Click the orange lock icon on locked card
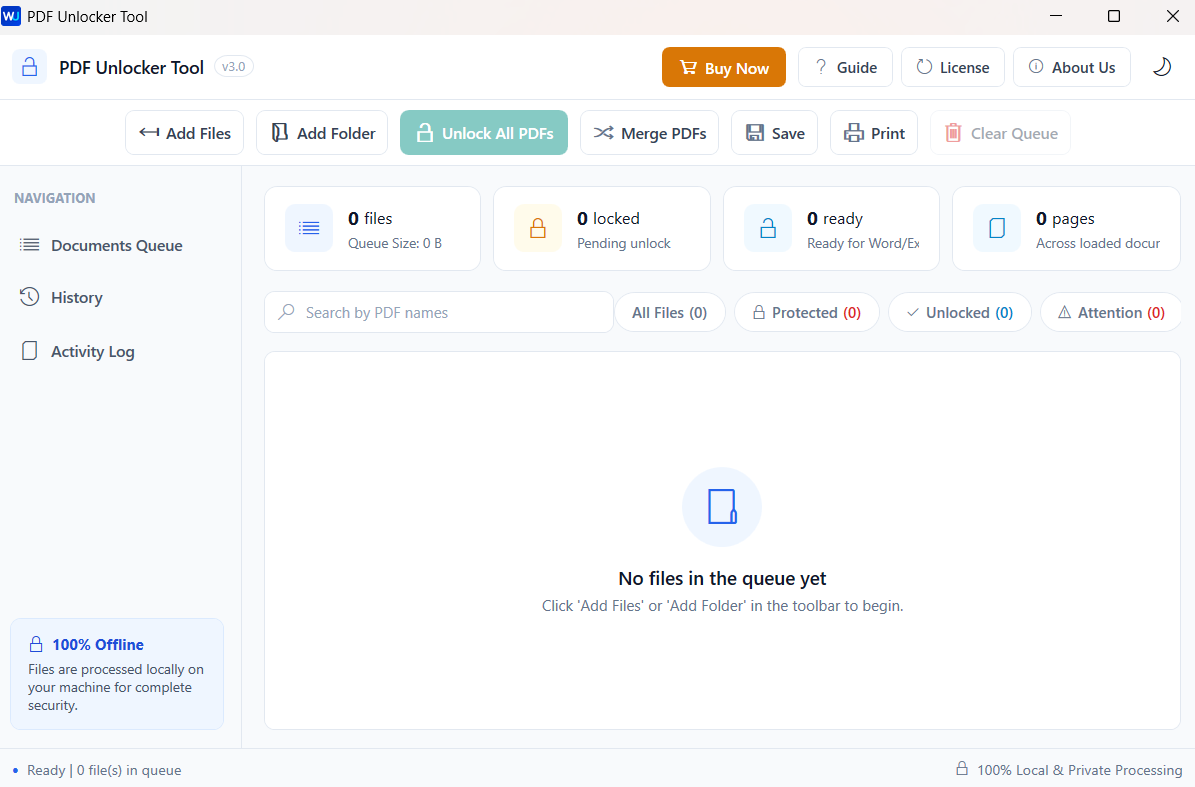1195x787 pixels. coord(538,228)
